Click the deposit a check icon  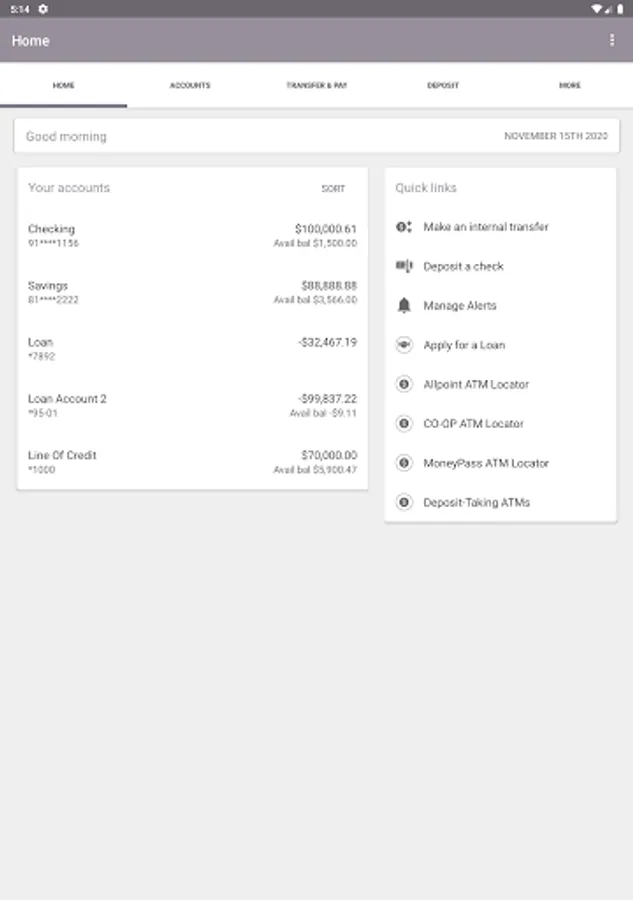[x=404, y=266]
